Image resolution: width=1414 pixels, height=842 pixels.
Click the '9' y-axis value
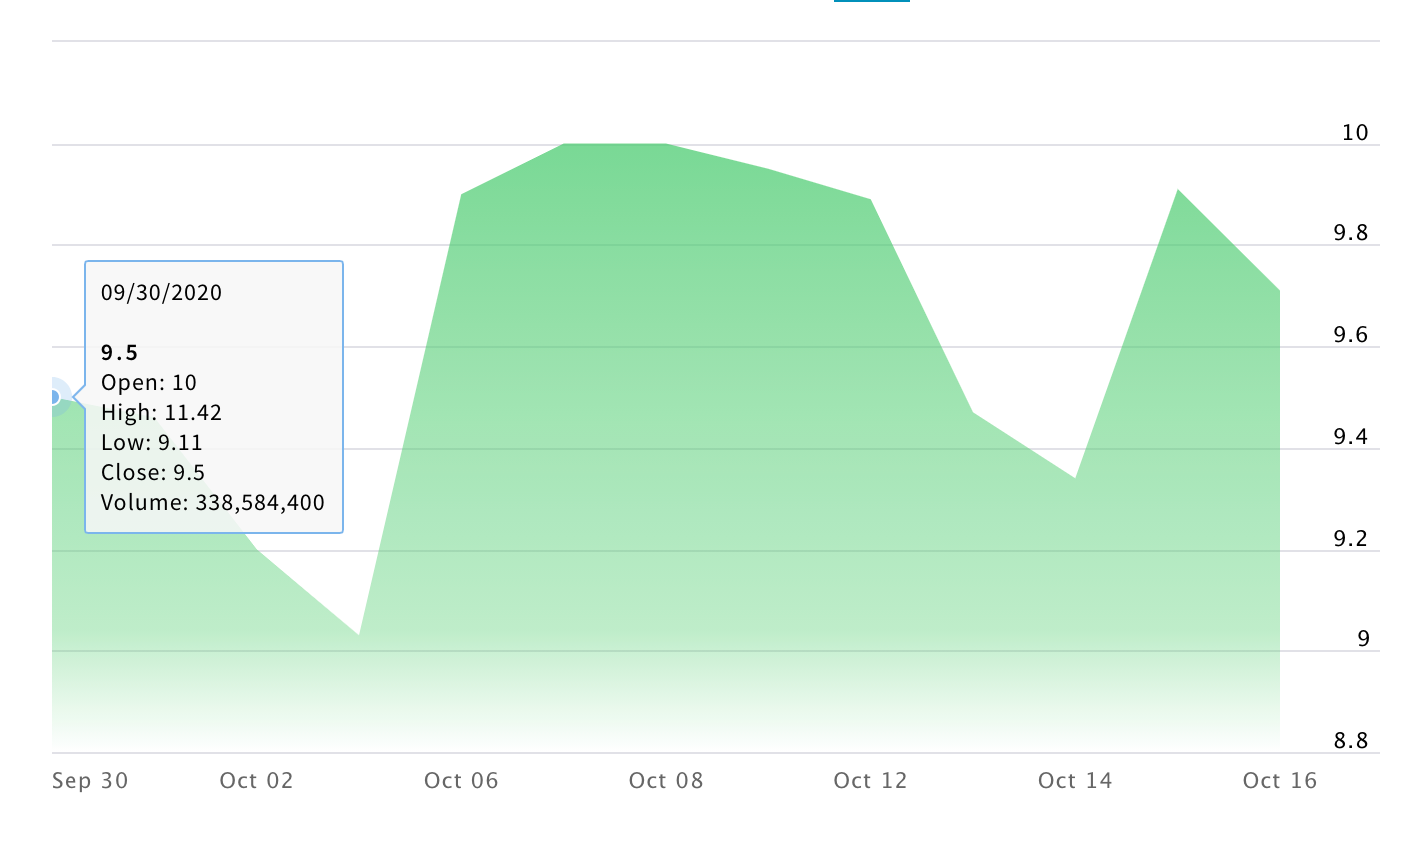[x=1363, y=639]
